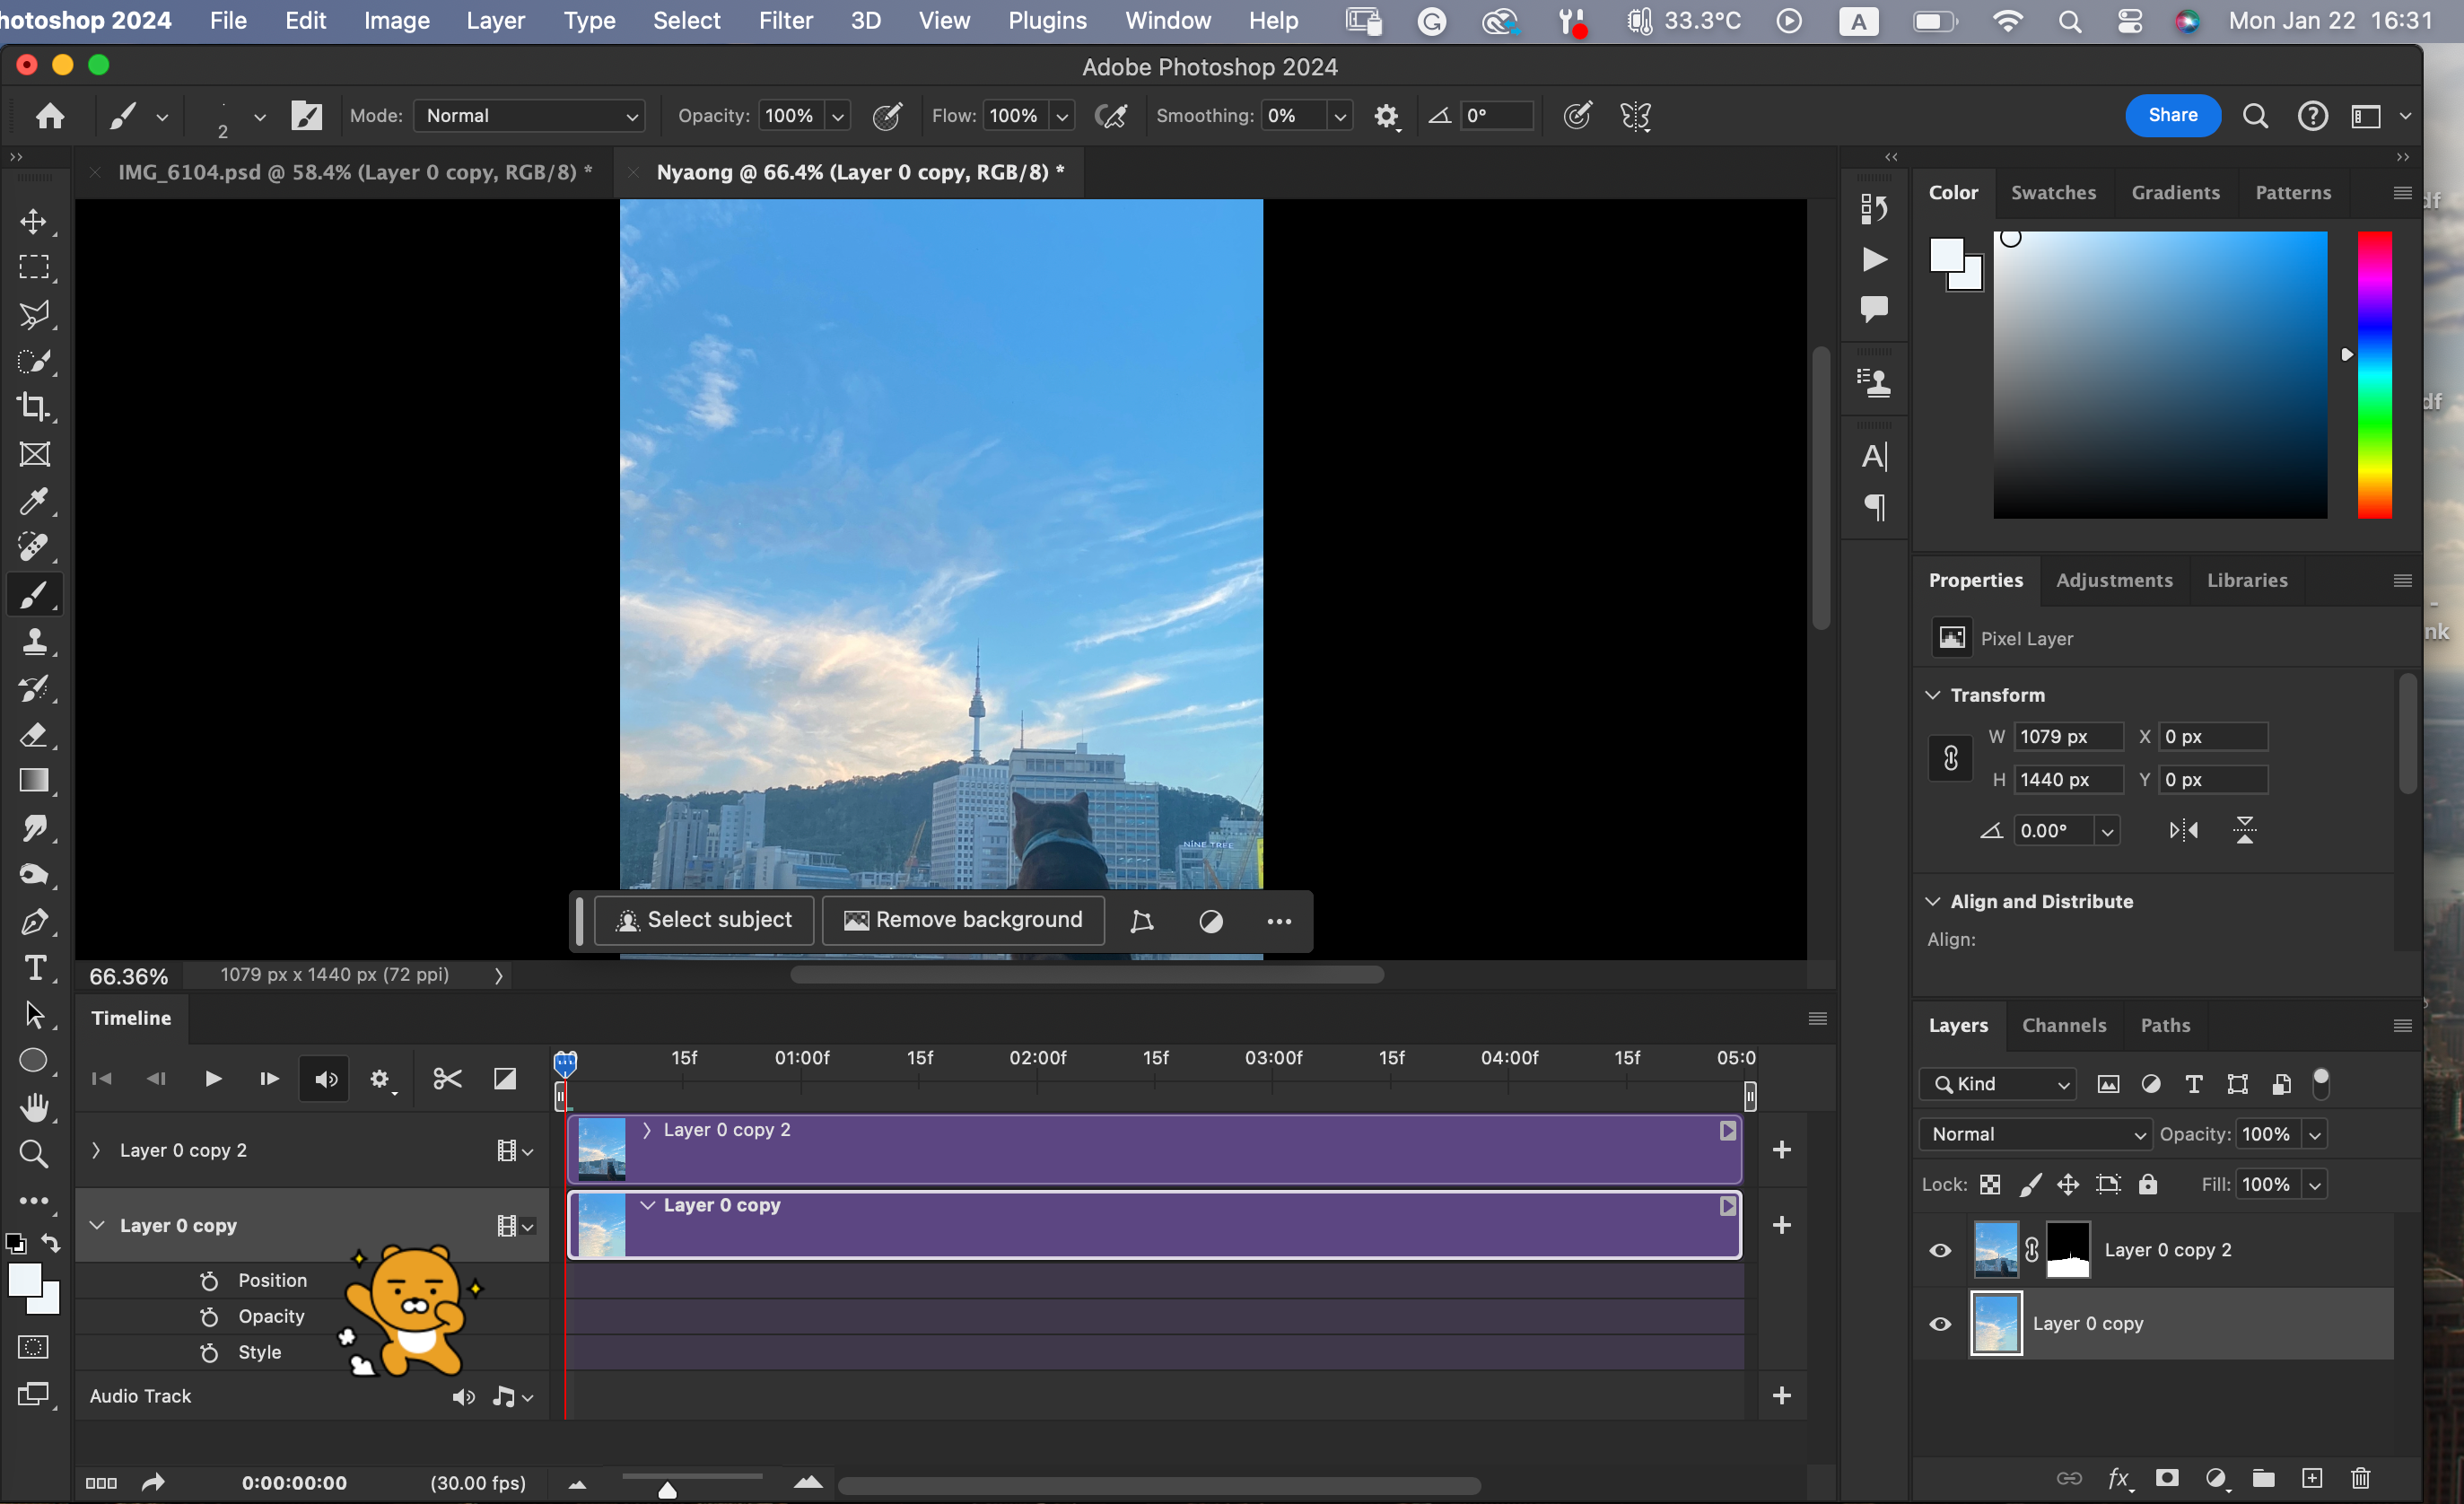Click the timeline Play button
The image size is (2464, 1504).
212,1078
